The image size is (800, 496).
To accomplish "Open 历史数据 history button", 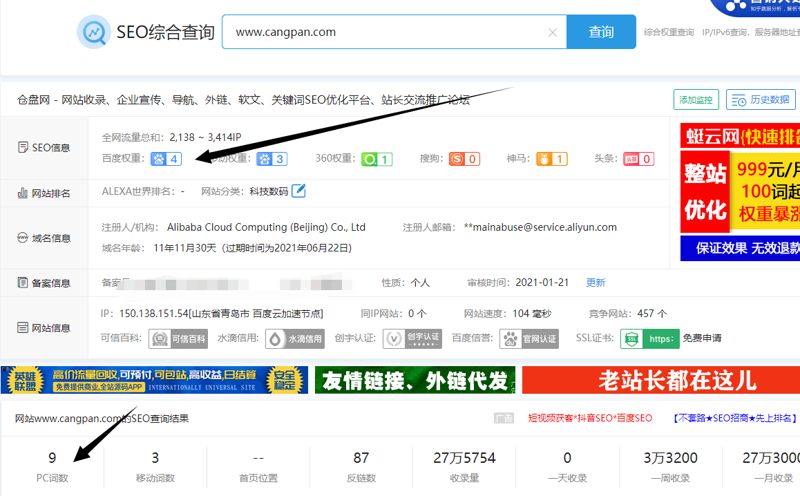I will point(761,100).
